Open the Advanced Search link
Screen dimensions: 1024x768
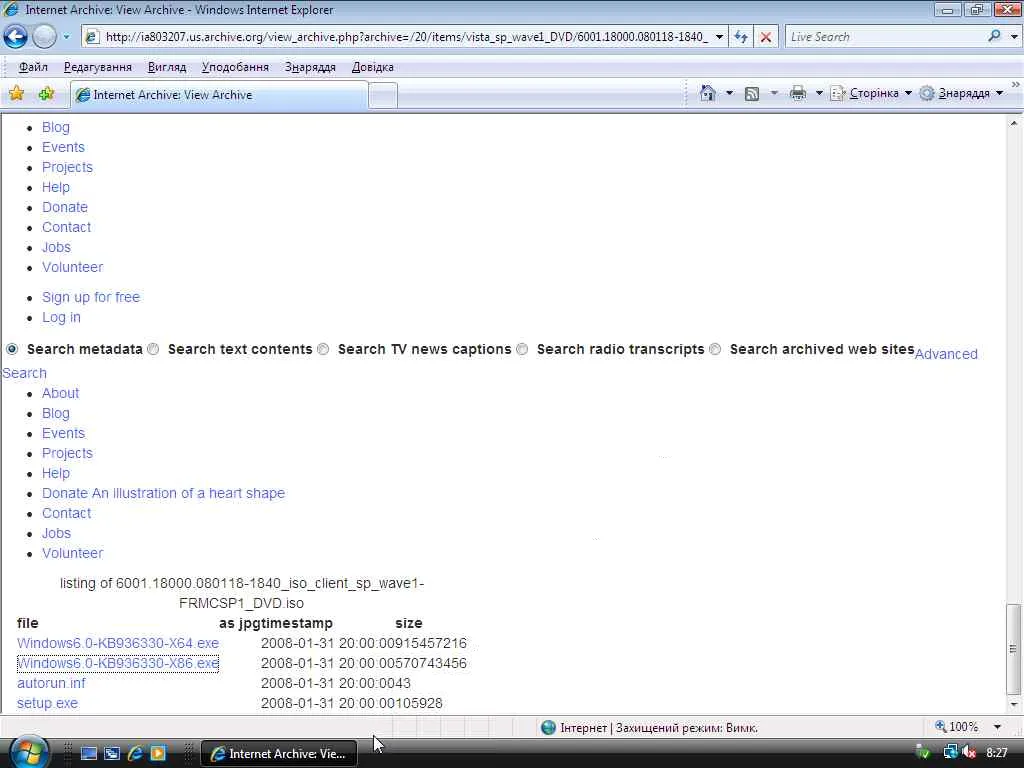tap(946, 354)
